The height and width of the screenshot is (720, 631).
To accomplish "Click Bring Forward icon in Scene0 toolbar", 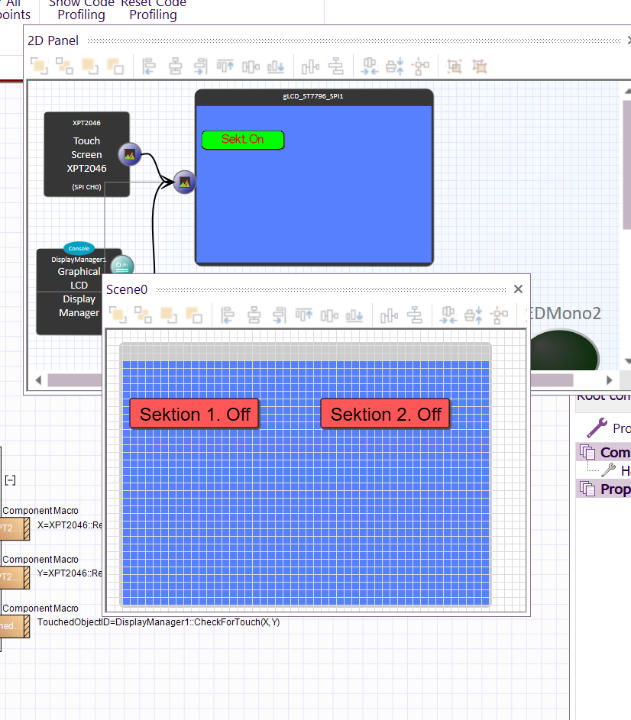I will coord(169,315).
